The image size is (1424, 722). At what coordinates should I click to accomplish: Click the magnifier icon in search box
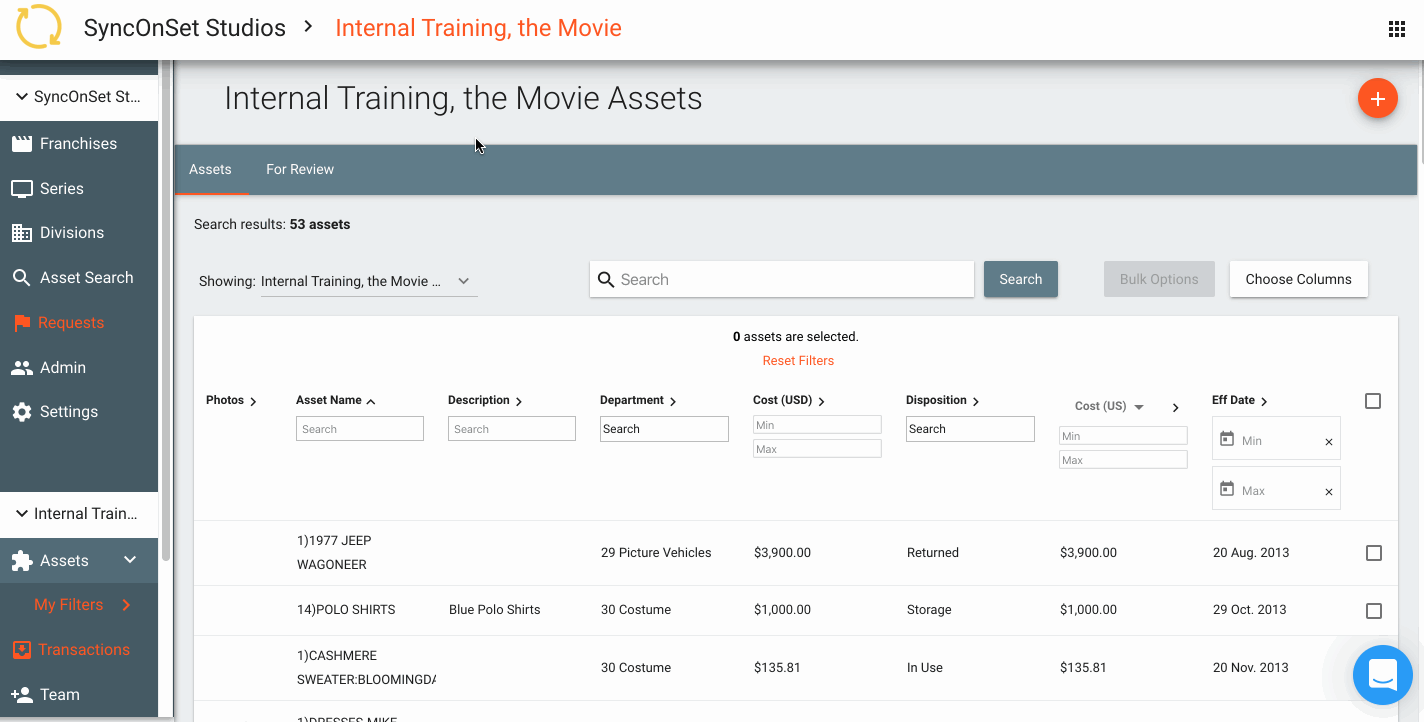pyautogui.click(x=606, y=280)
